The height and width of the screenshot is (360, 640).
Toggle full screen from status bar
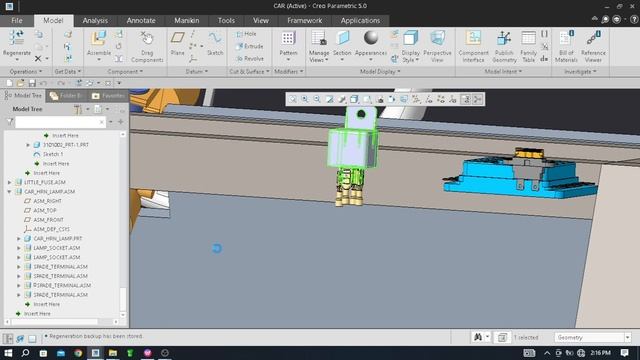[x=32, y=338]
